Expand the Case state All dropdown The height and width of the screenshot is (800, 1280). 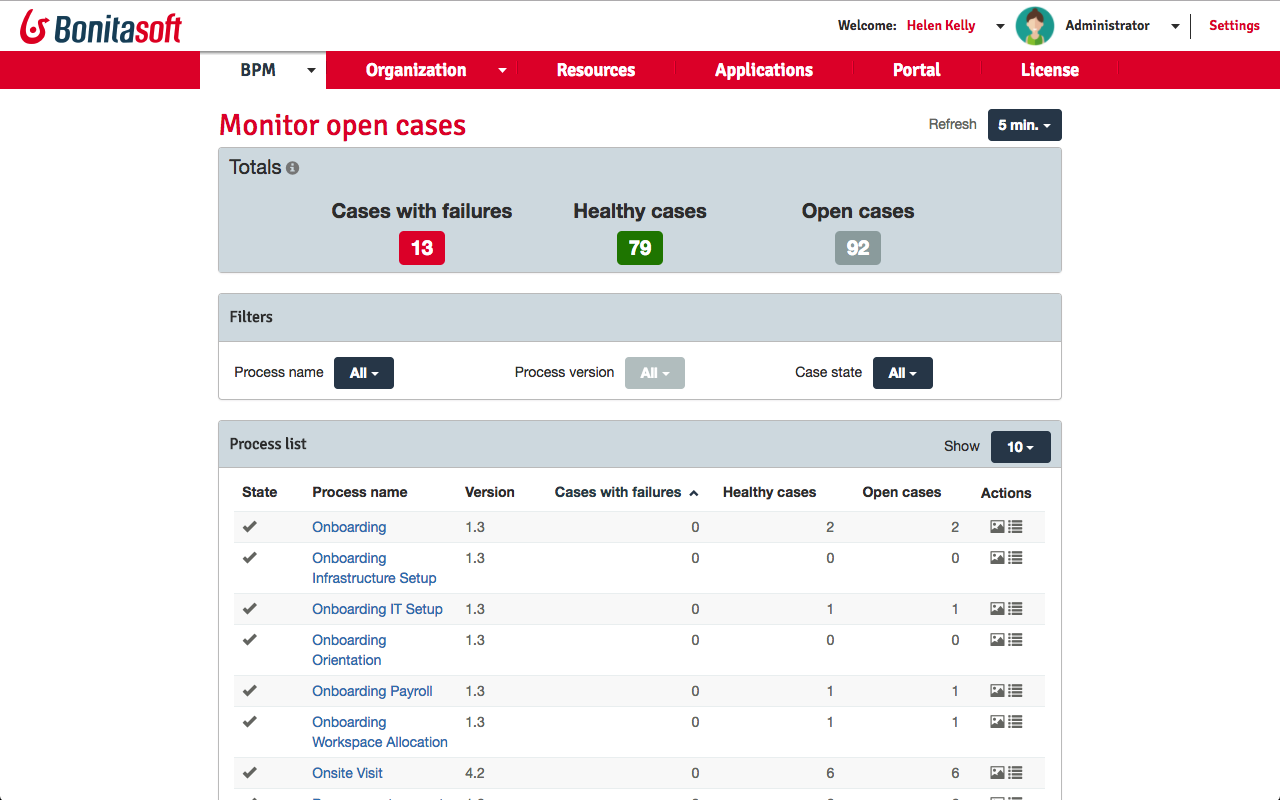(902, 373)
